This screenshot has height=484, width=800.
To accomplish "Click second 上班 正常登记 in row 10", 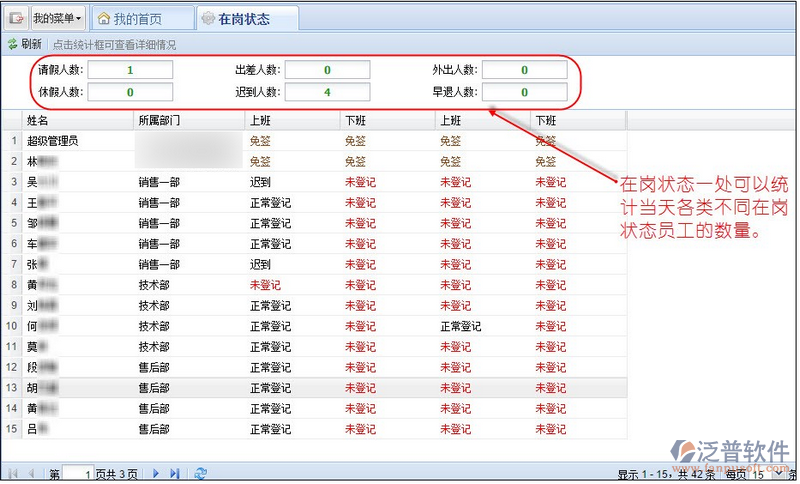I will (x=461, y=326).
